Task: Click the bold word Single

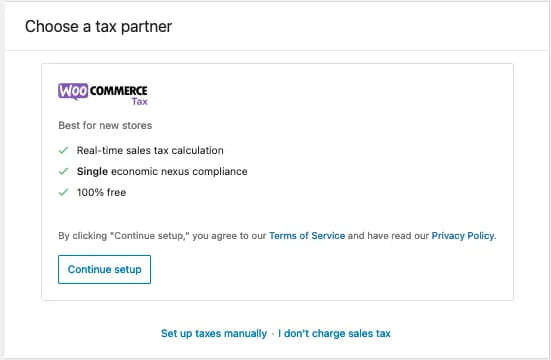Action: [x=92, y=172]
